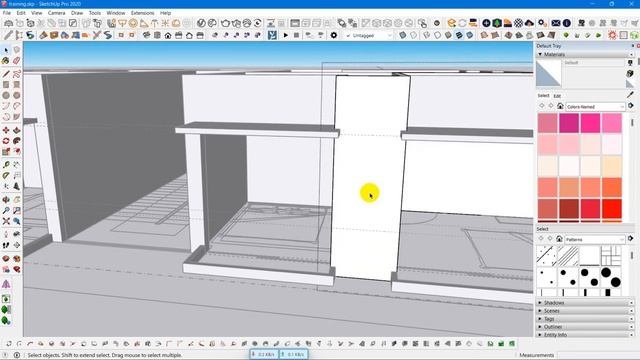Open the File menu
640x360 pixels.
(7, 13)
